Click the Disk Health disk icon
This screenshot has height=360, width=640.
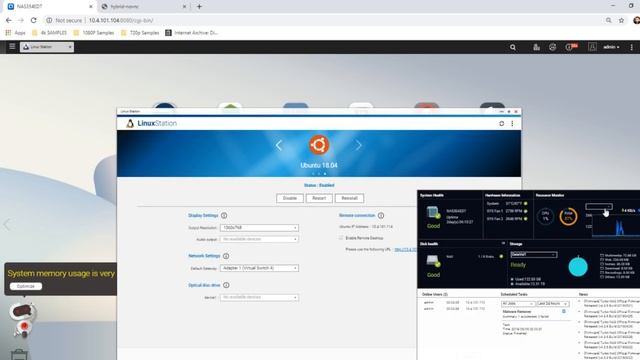433,261
